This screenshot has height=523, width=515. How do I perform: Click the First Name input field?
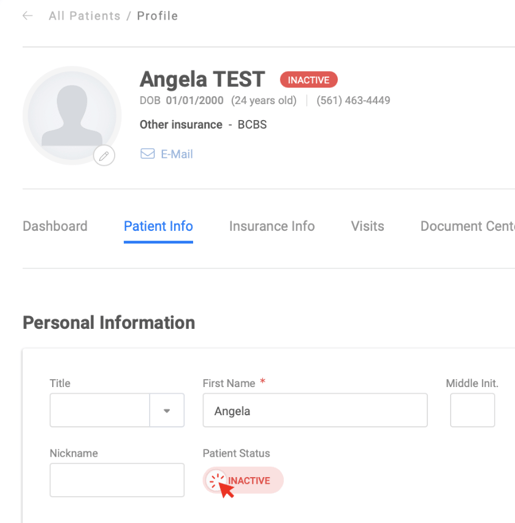pyautogui.click(x=315, y=410)
